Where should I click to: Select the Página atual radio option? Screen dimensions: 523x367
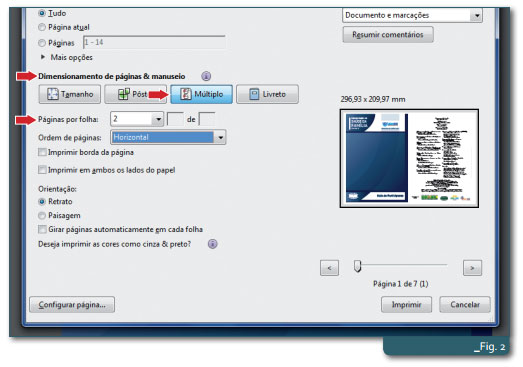42,27
